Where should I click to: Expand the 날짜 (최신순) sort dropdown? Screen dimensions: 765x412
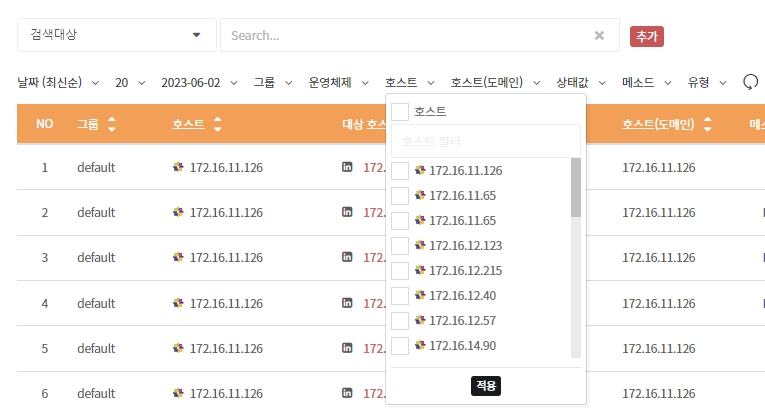(x=62, y=82)
